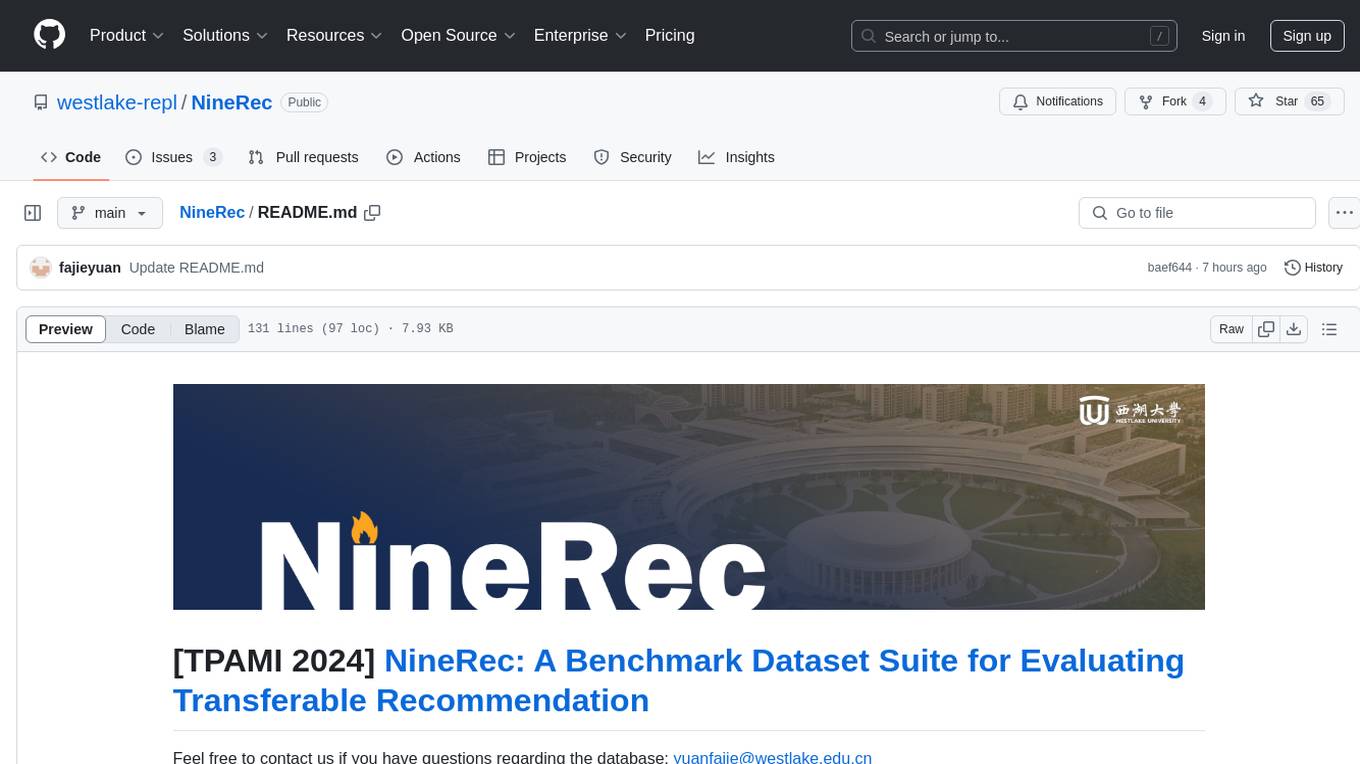Click the Notifications button
This screenshot has width=1360, height=764.
[1058, 102]
